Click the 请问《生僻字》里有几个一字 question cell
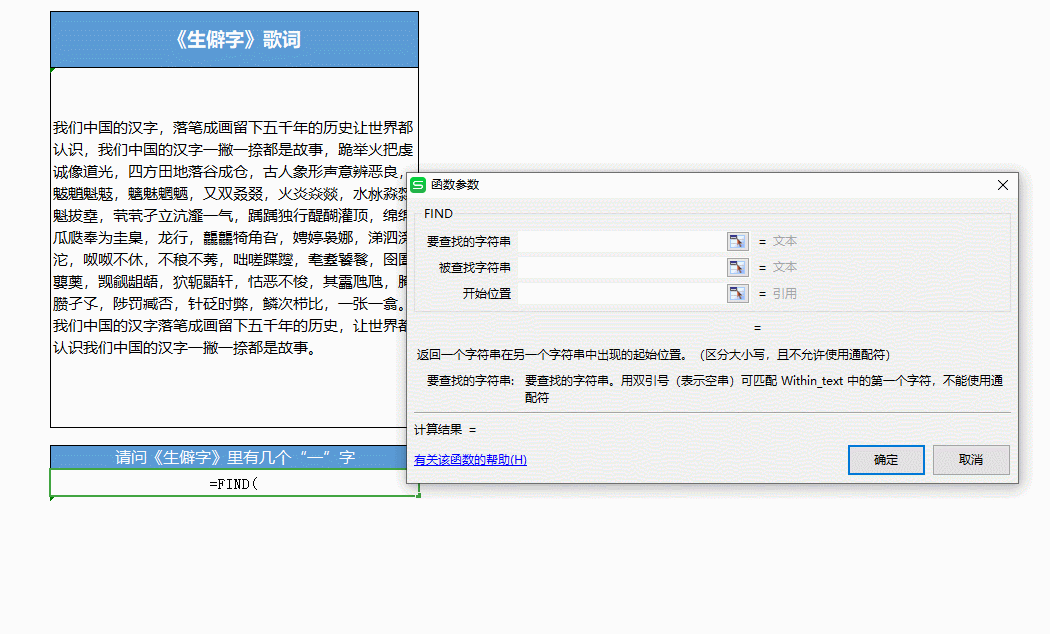The width and height of the screenshot is (1050, 634). click(234, 457)
